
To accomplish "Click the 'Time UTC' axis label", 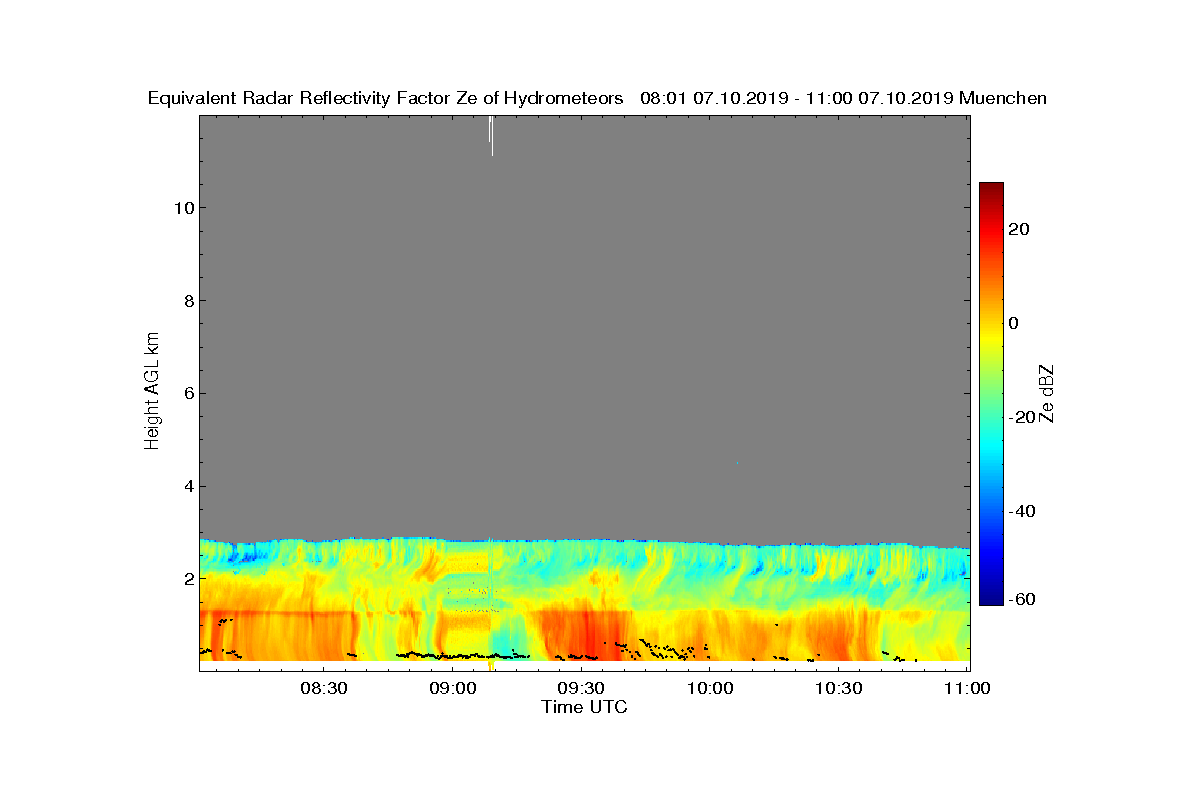I will coord(585,707).
